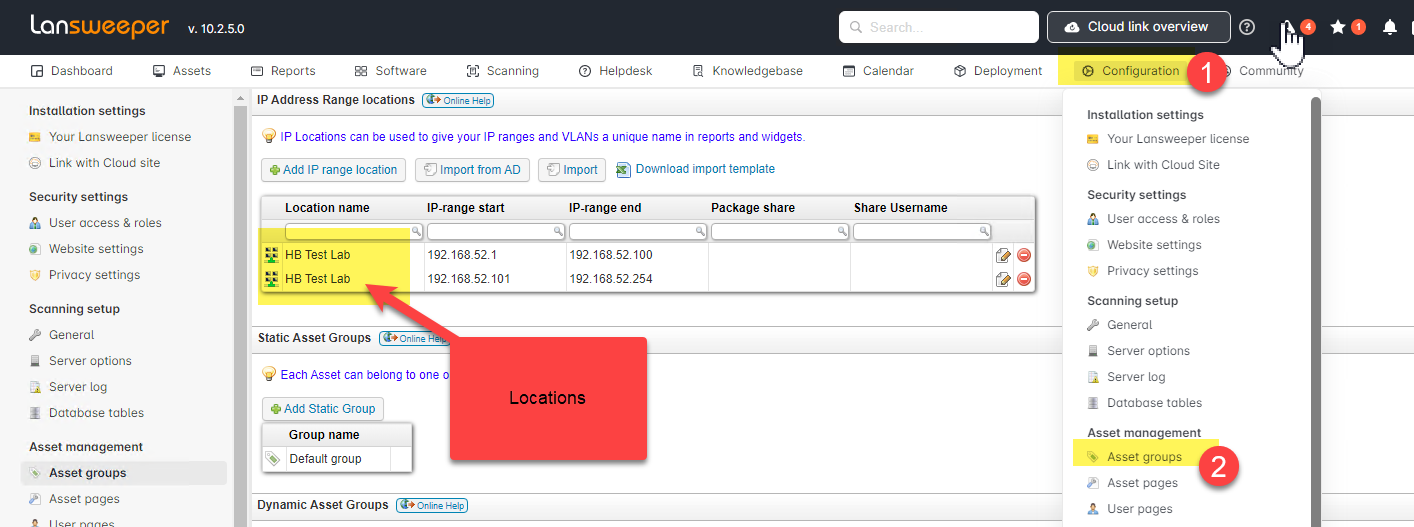Open the Assets menu
1414x527 pixels.
click(181, 71)
